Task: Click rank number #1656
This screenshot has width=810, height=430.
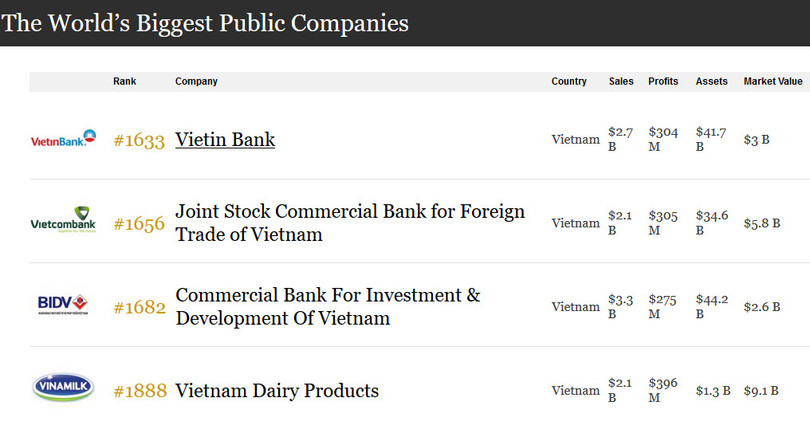Action: [x=138, y=224]
